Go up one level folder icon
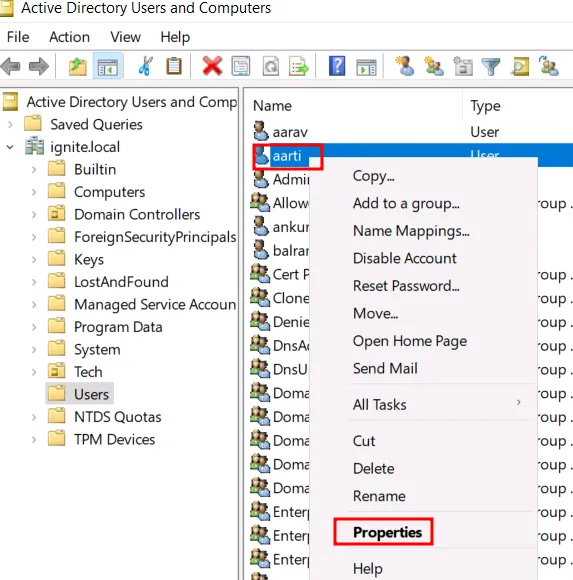 click(78, 67)
